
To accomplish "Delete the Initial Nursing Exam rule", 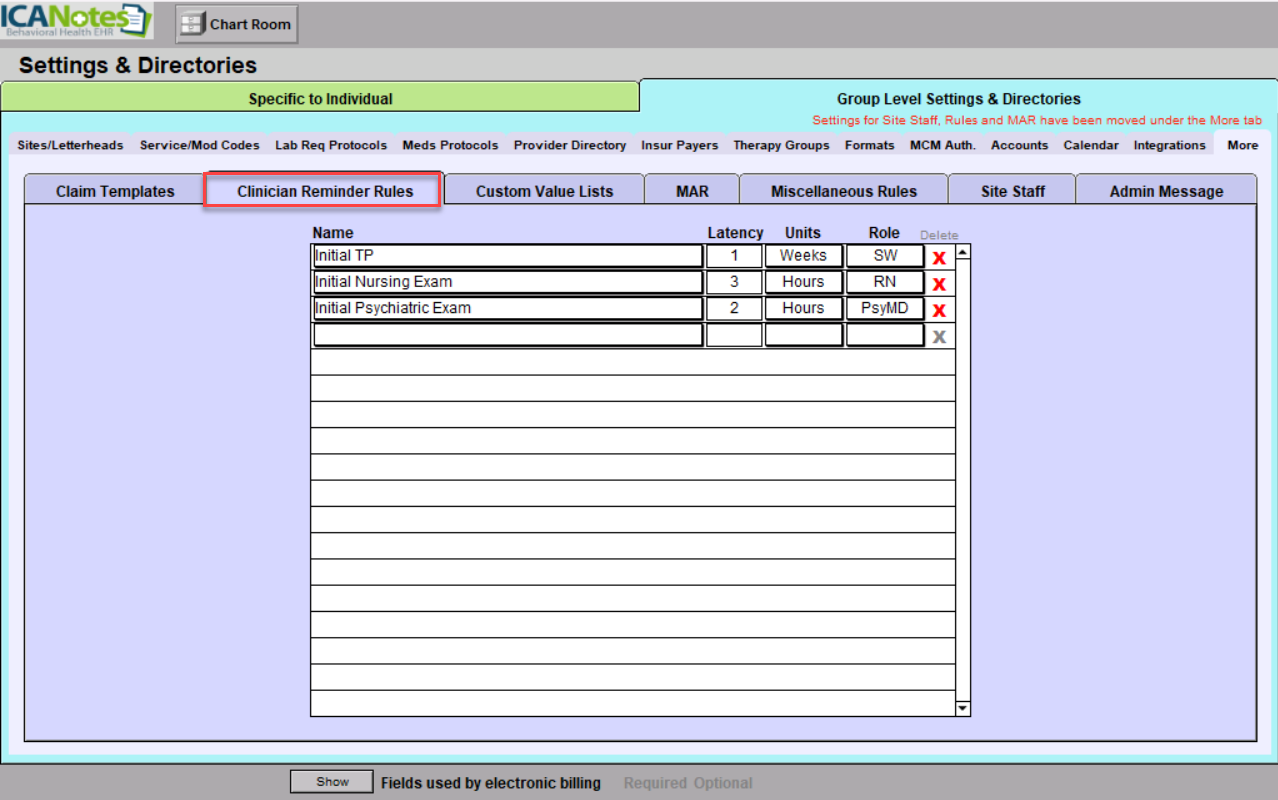I will 938,284.
